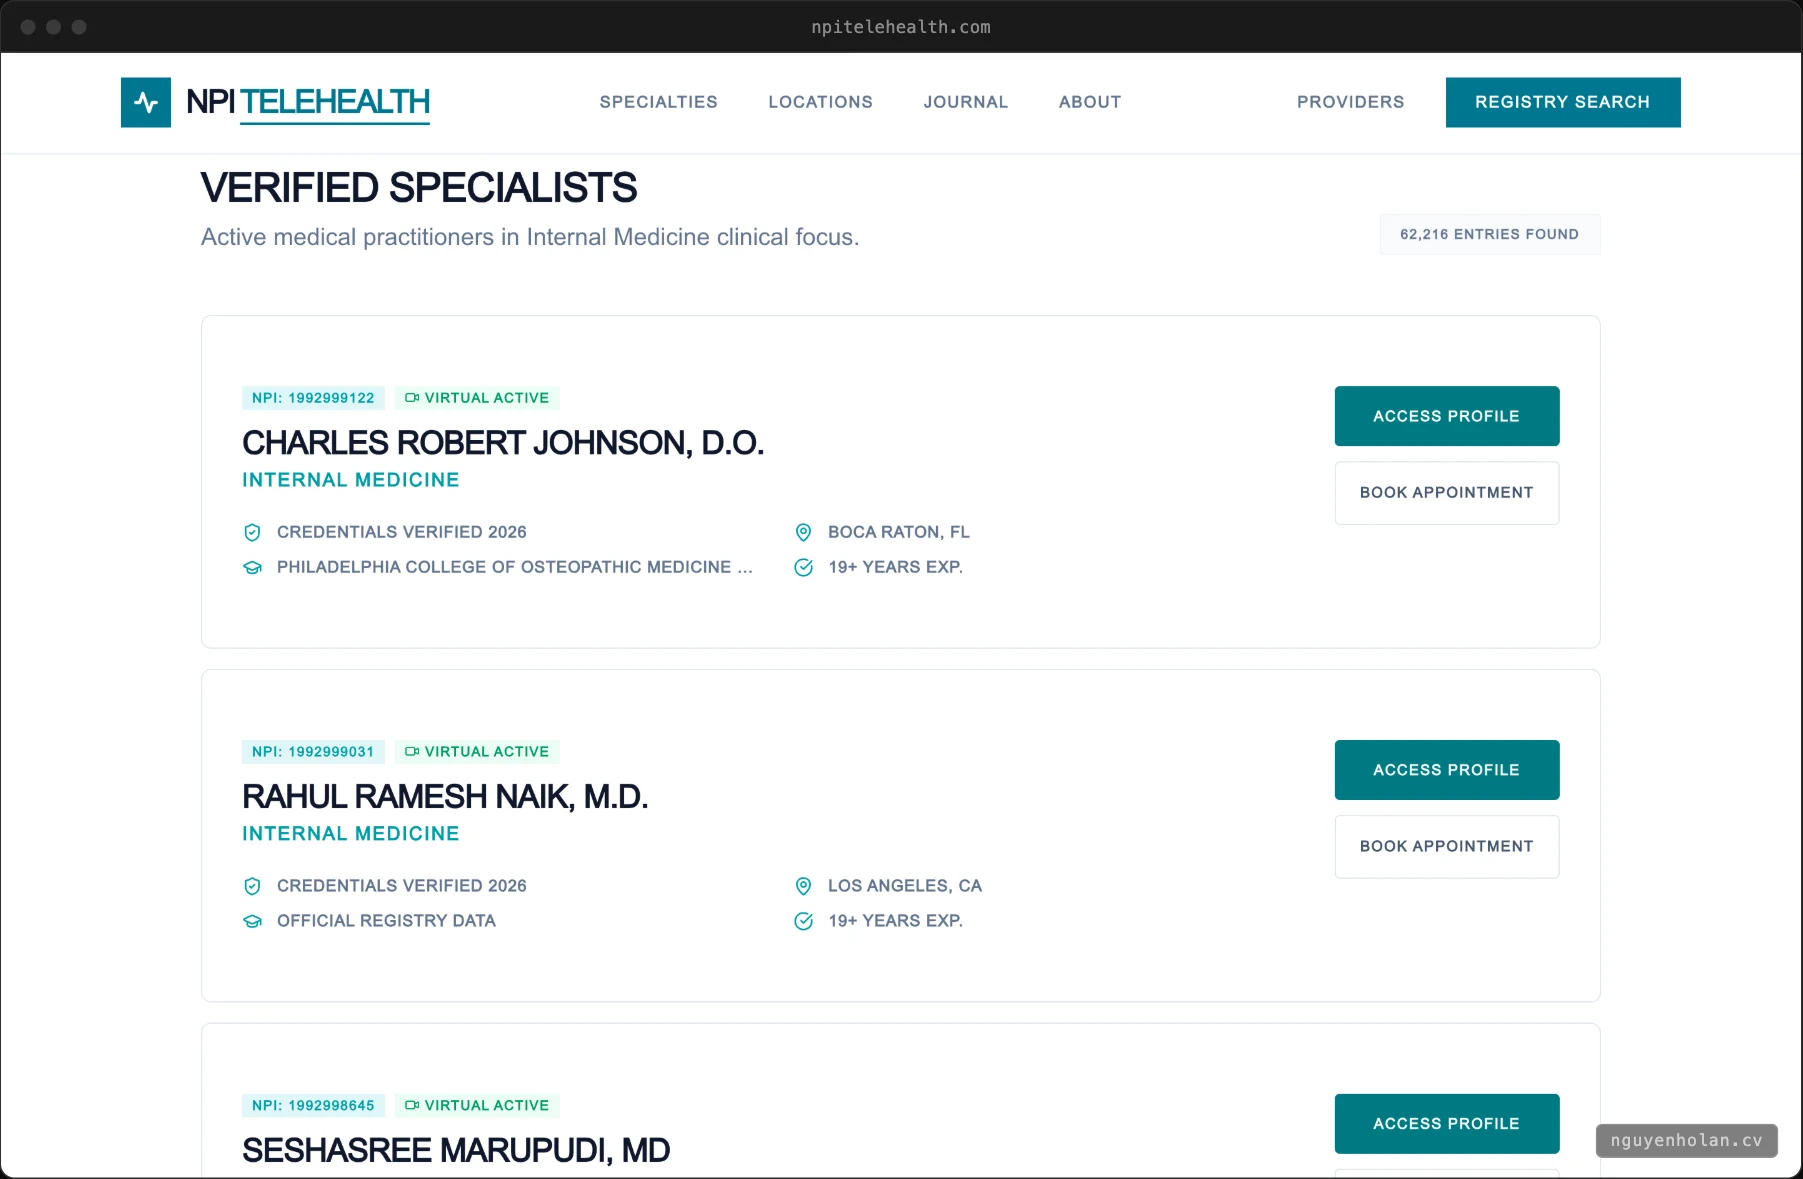
Task: Access profile of Charles Robert Johnson
Action: tap(1447, 416)
